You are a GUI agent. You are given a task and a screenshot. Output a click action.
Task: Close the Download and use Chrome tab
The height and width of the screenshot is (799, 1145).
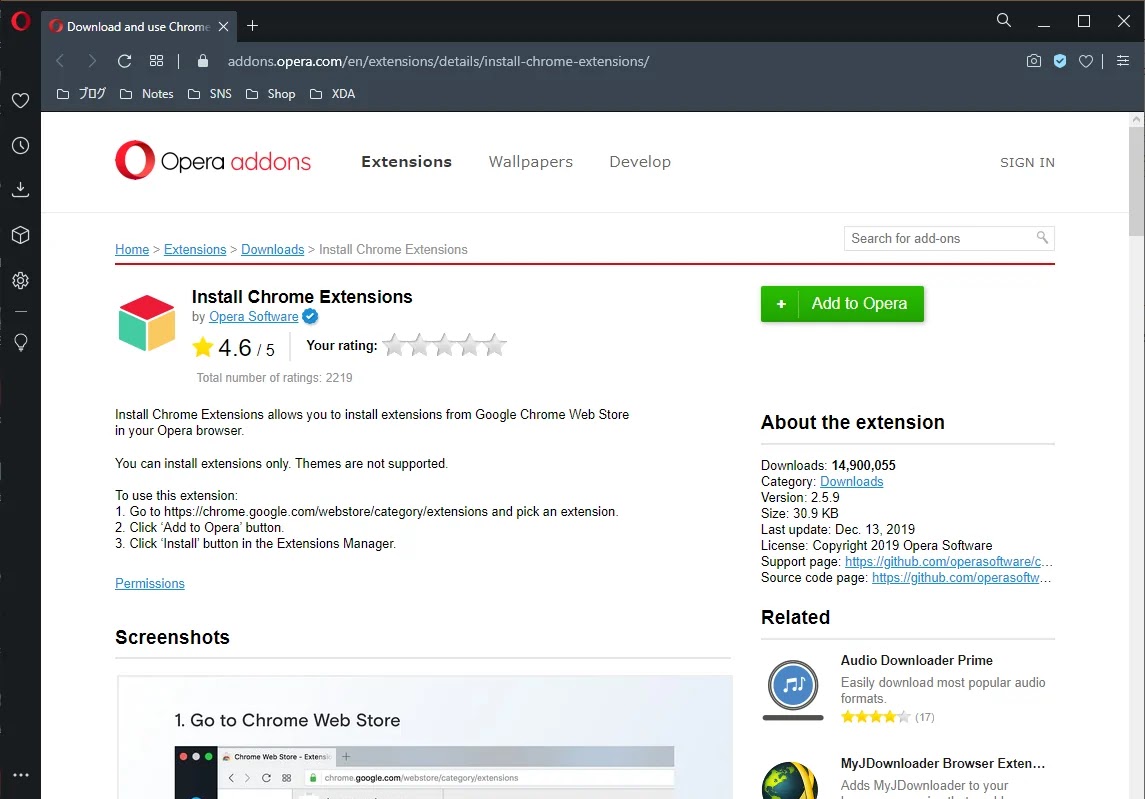tap(223, 26)
